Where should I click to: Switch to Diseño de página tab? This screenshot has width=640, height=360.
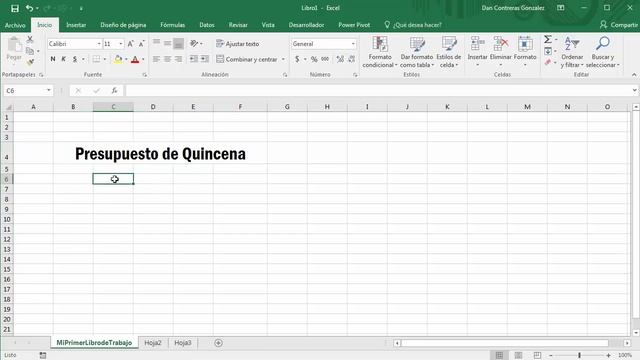pyautogui.click(x=123, y=25)
